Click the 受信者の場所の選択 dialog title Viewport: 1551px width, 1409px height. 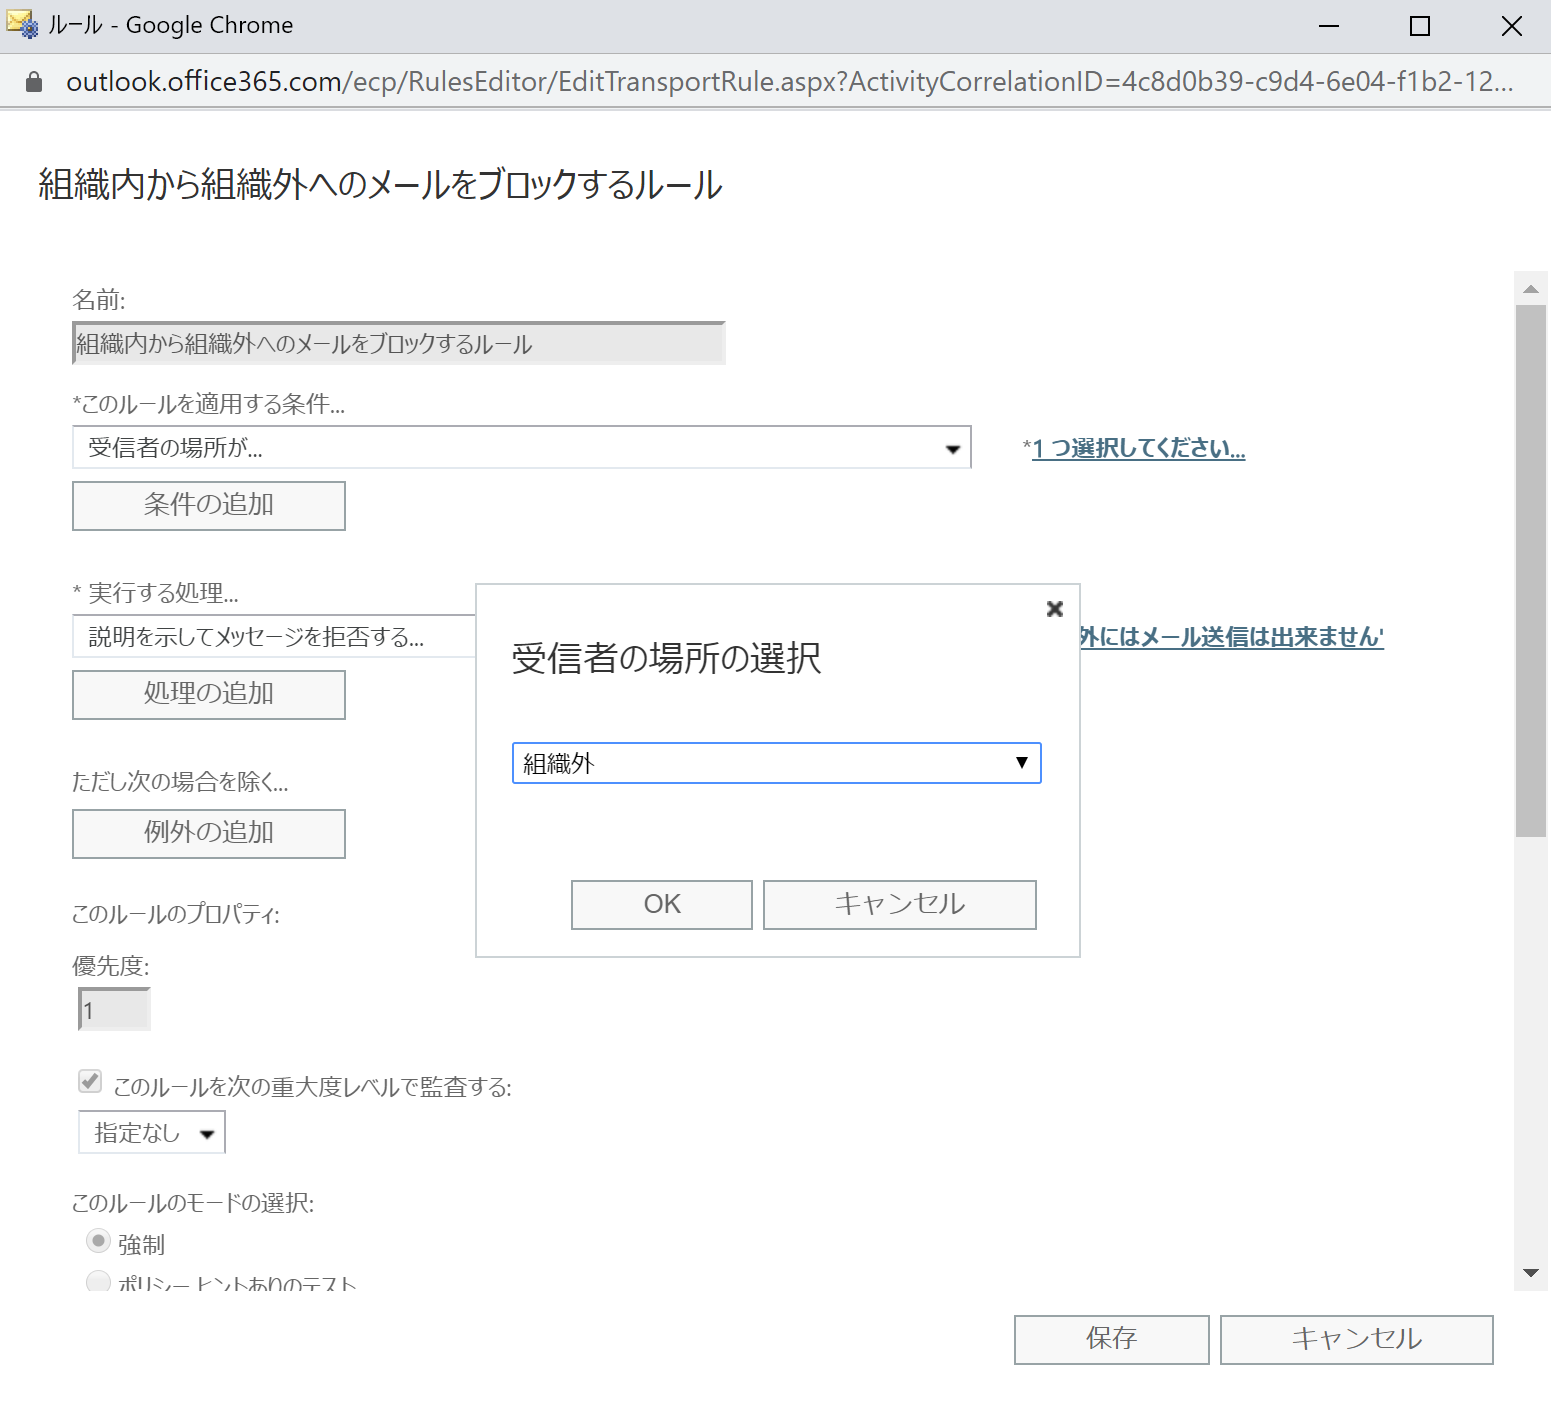(x=666, y=658)
